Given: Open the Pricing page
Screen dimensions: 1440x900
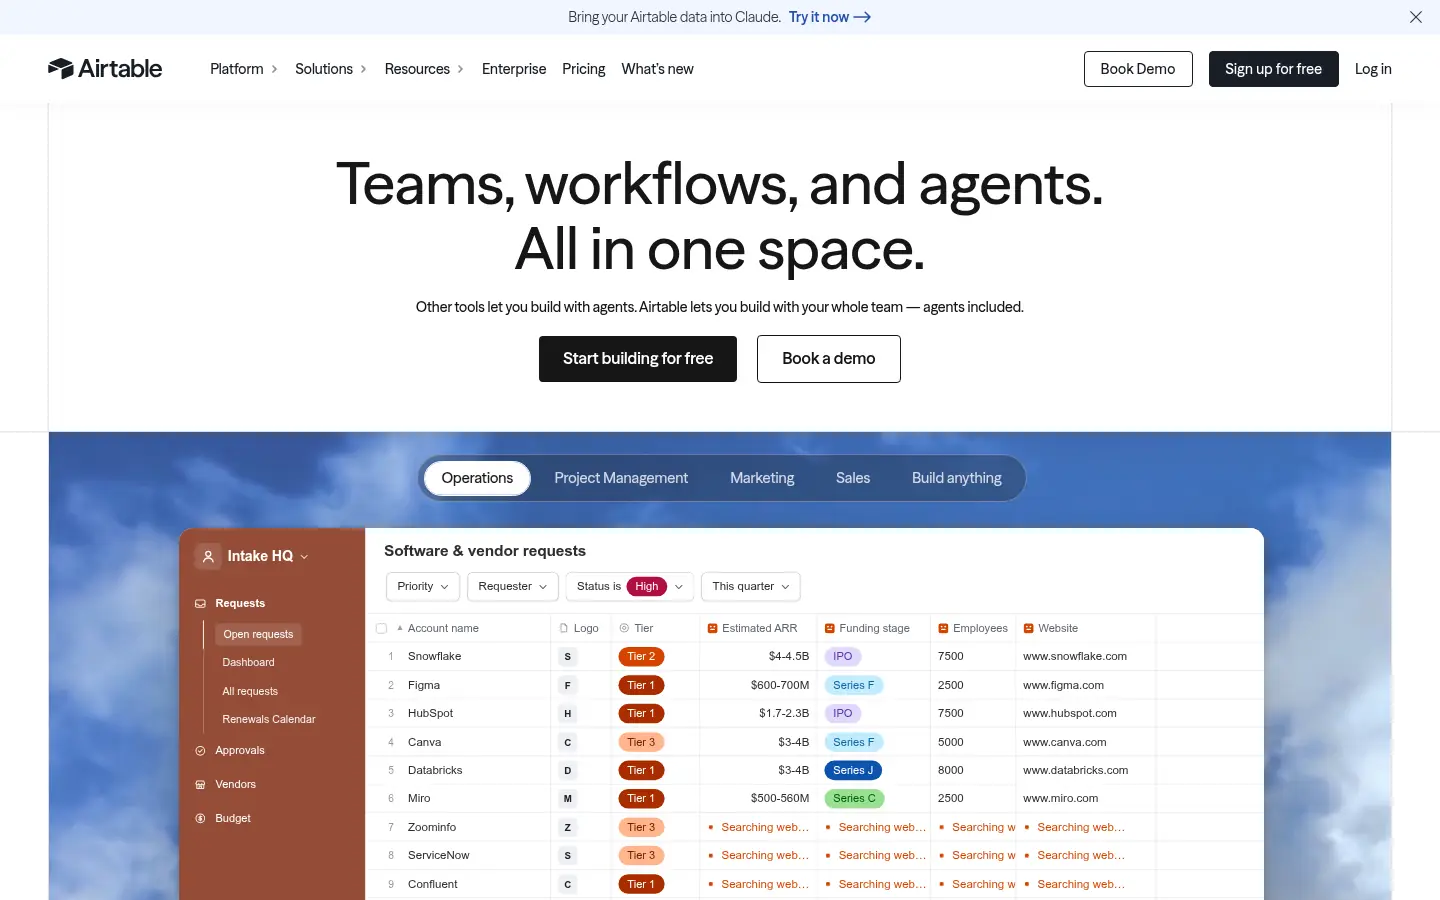Looking at the screenshot, I should tap(584, 69).
